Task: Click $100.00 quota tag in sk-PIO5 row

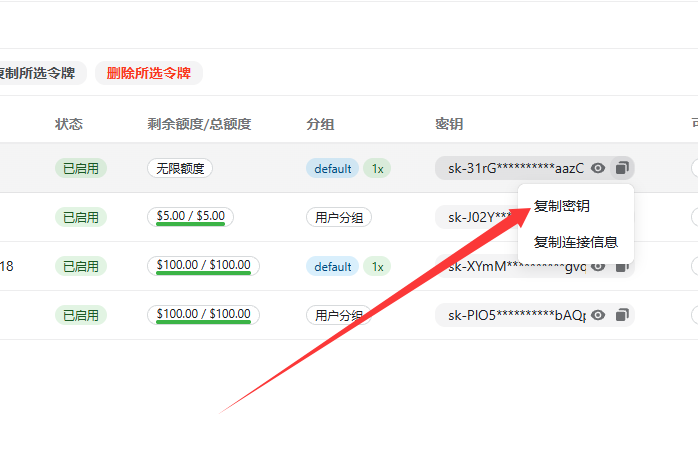Action: 203,315
